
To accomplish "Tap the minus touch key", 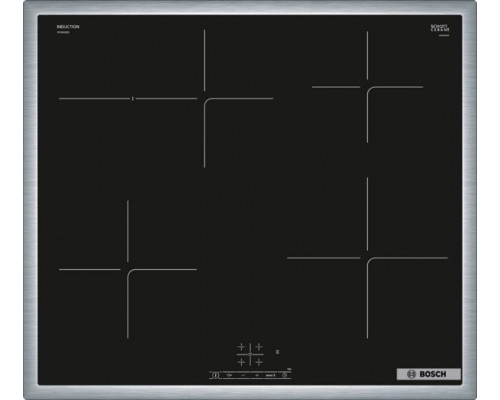I will (243, 375).
